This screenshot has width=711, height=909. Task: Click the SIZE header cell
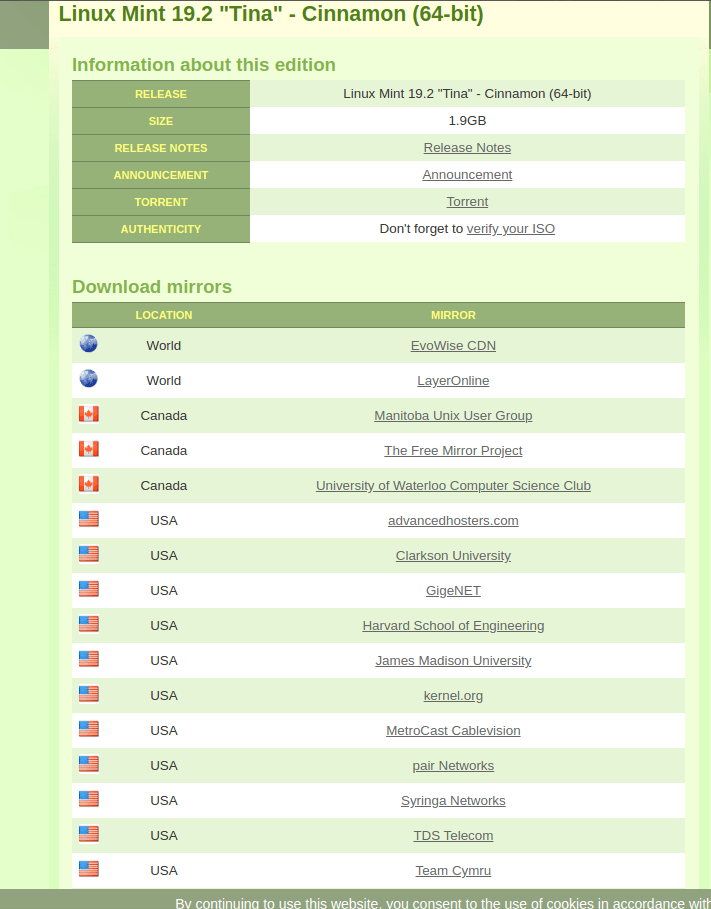pos(161,121)
